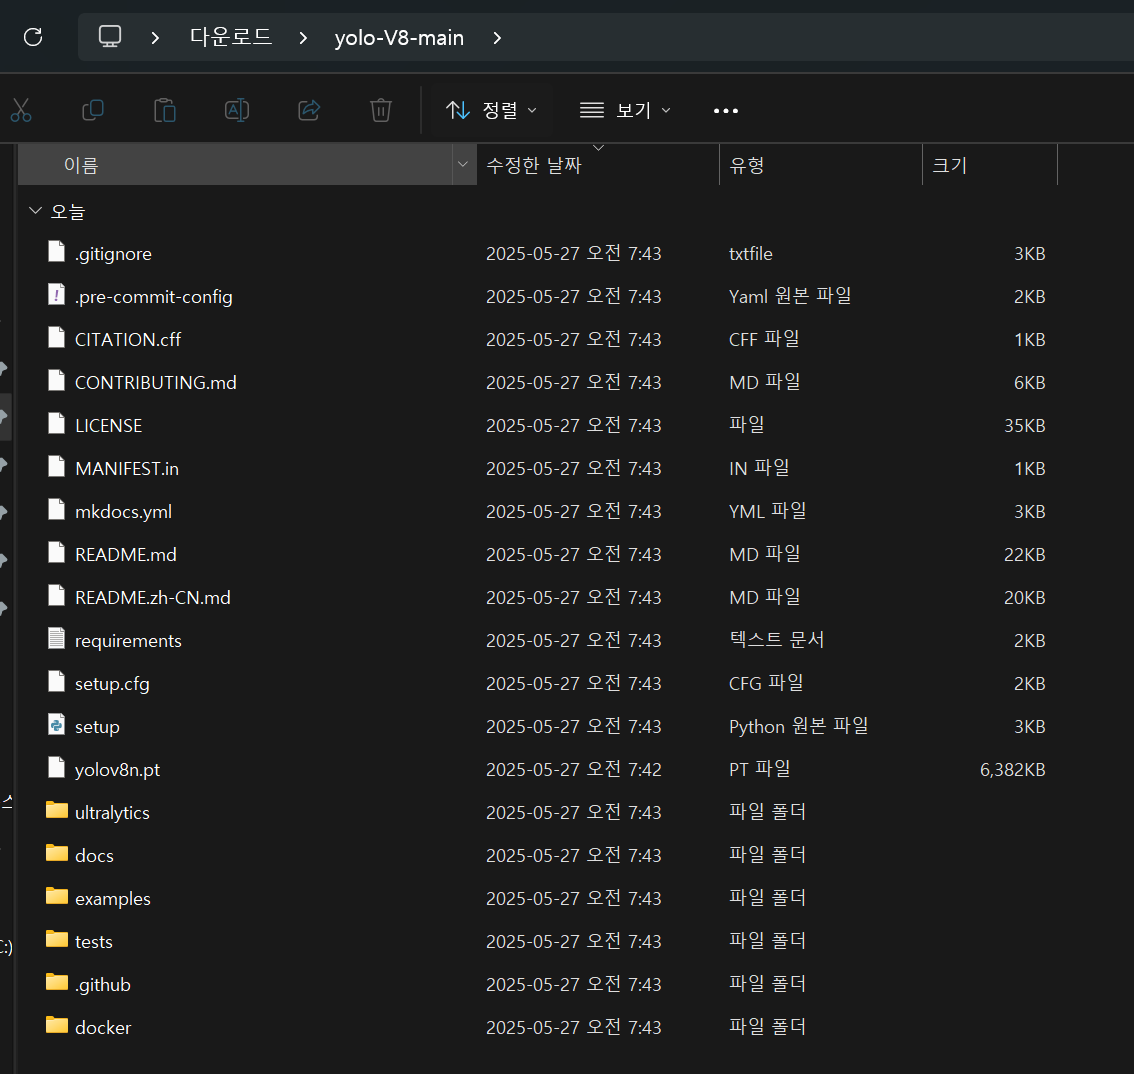This screenshot has height=1074, width=1134.
Task: Select the LICENSE file icon
Action: tap(56, 424)
